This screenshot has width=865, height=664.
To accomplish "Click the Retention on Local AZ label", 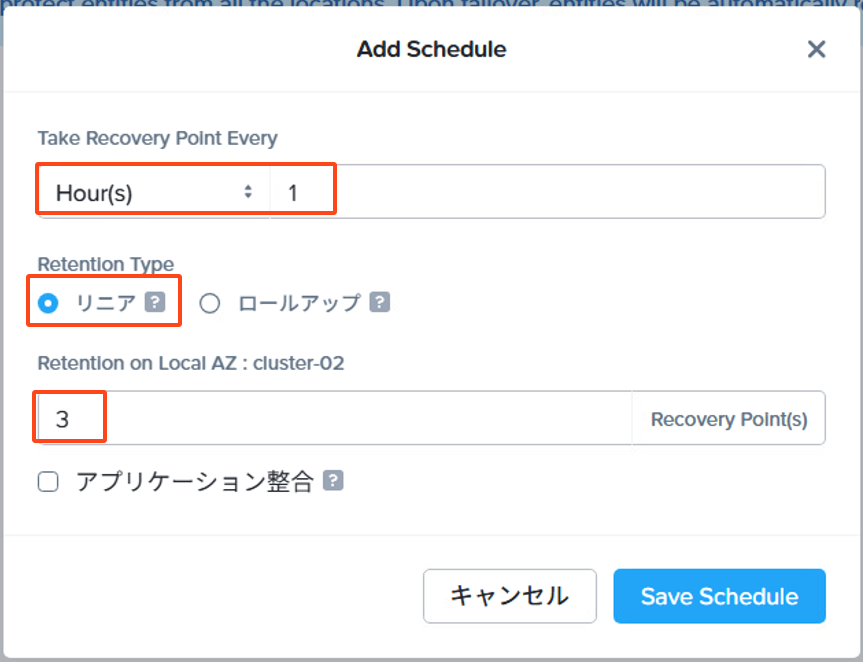I will point(191,363).
